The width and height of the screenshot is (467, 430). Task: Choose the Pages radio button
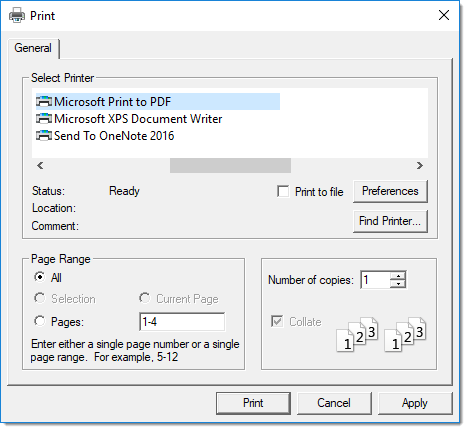pos(39,321)
